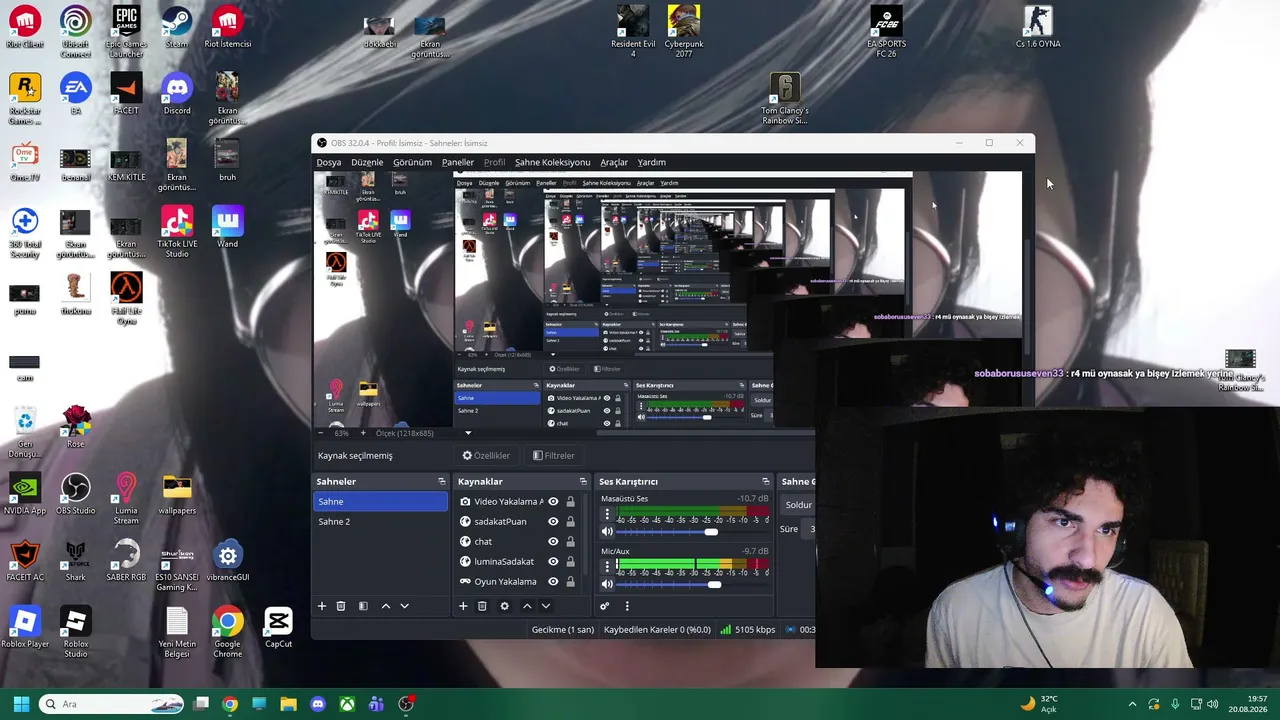Zoom in the preview with plus button

pos(363,433)
